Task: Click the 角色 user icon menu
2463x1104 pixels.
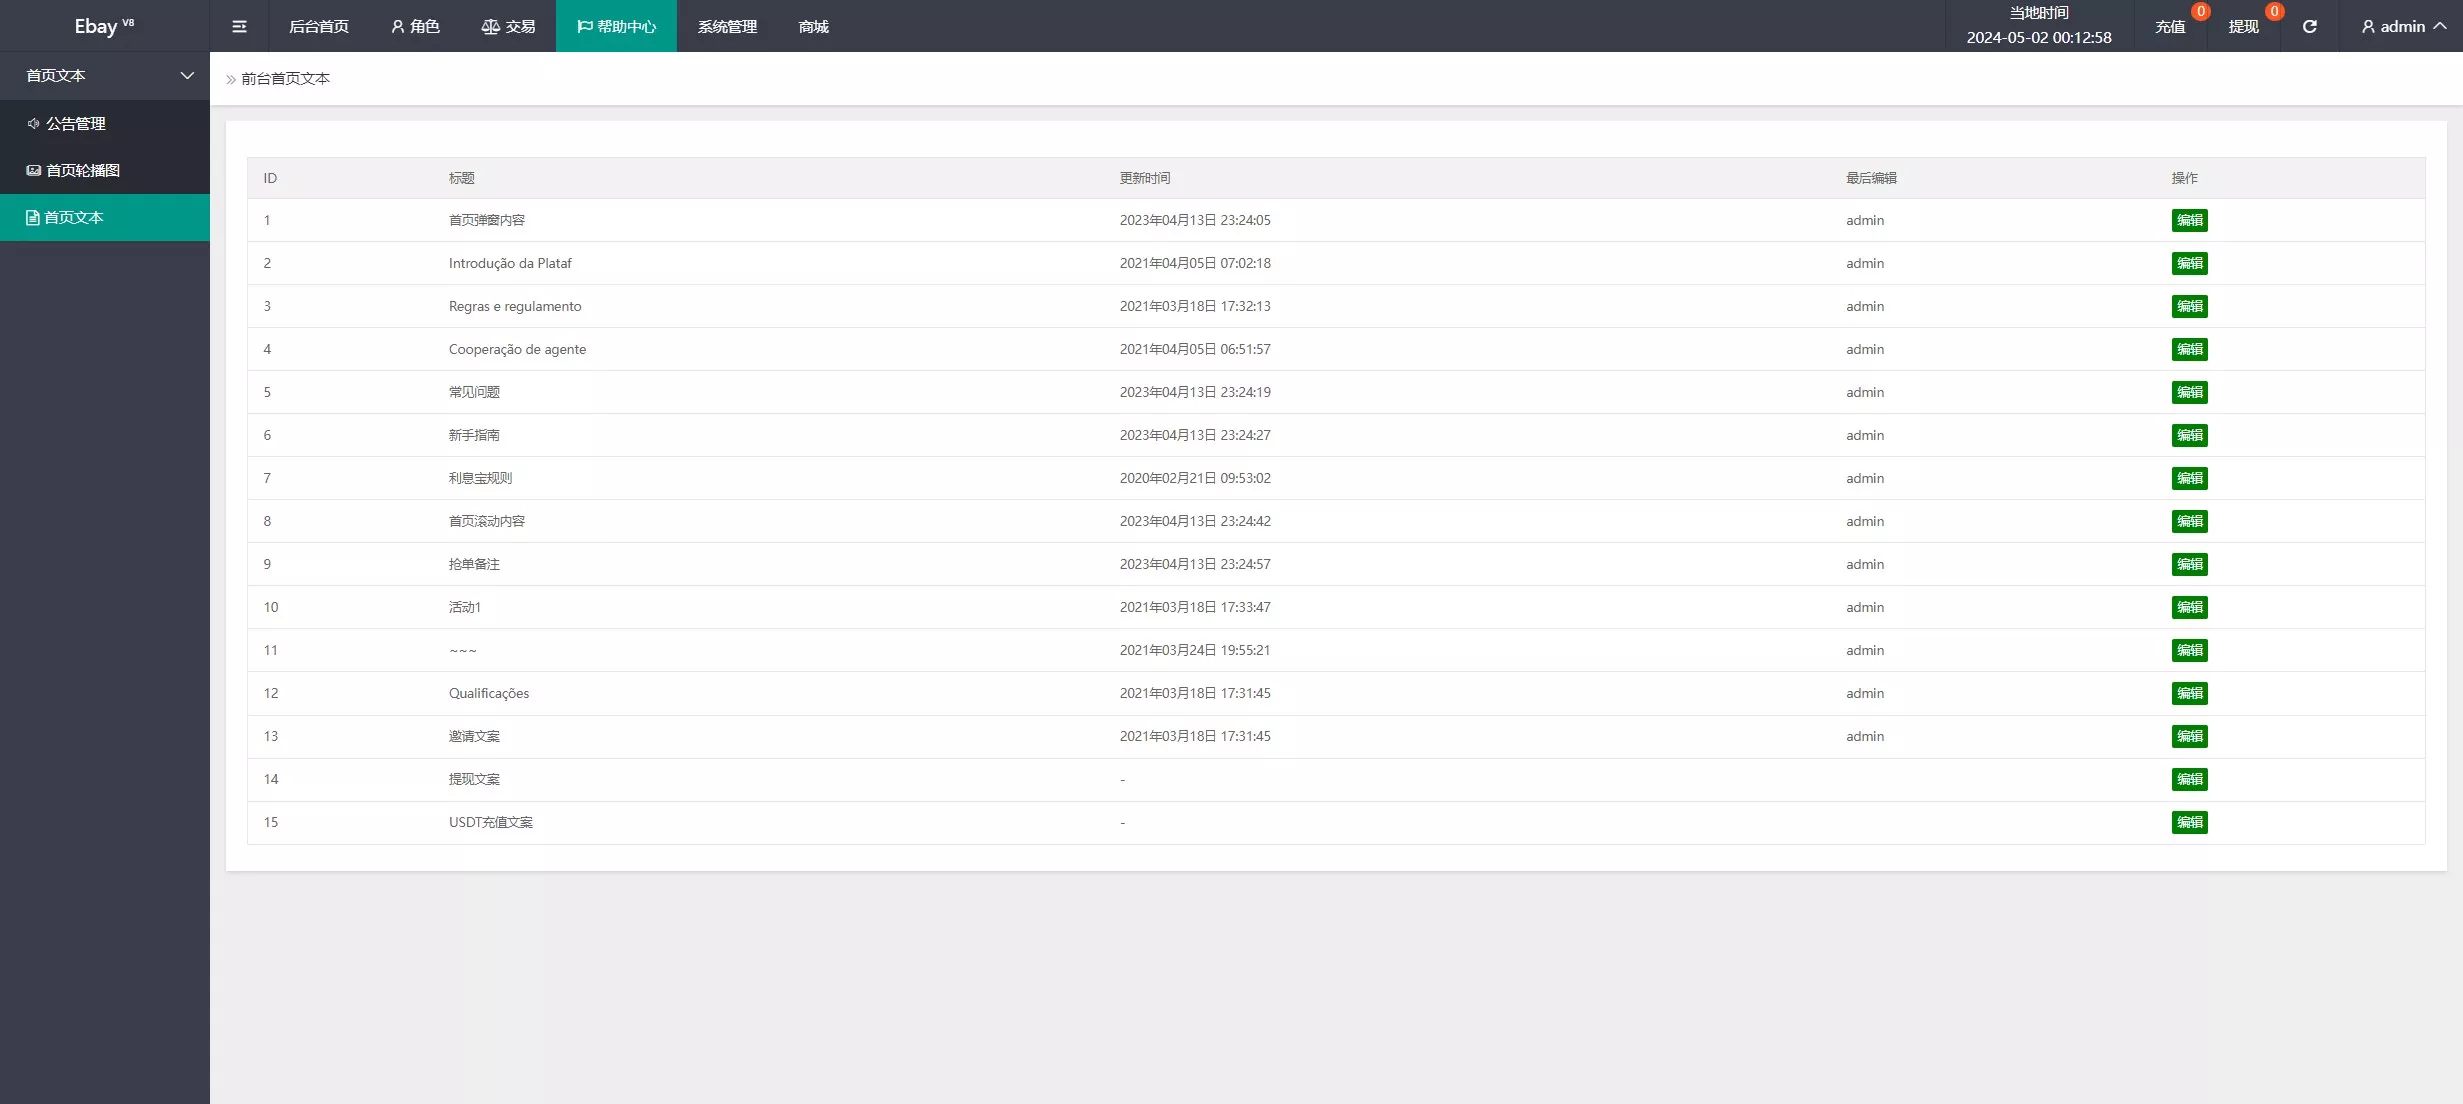Action: coord(415,26)
